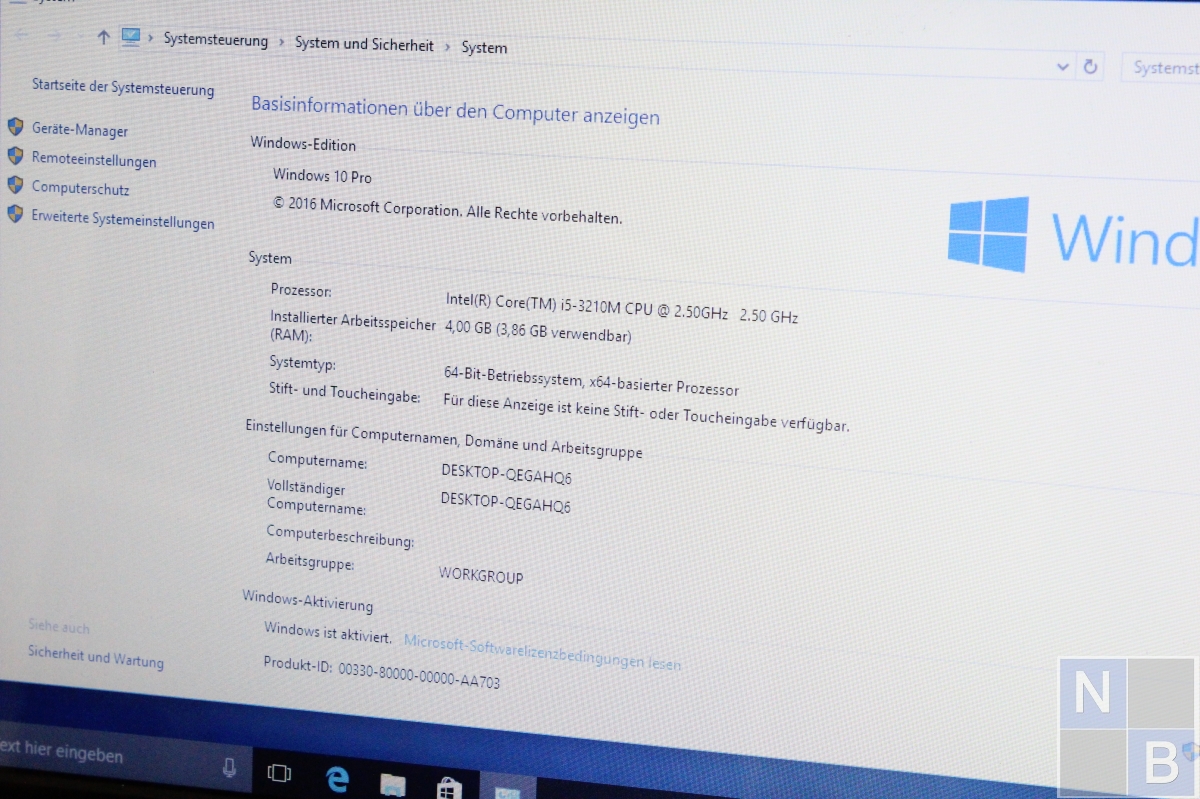The width and height of the screenshot is (1200, 799).
Task: Click the 2016 Microsoft Corporation copyright text
Action: (x=447, y=209)
